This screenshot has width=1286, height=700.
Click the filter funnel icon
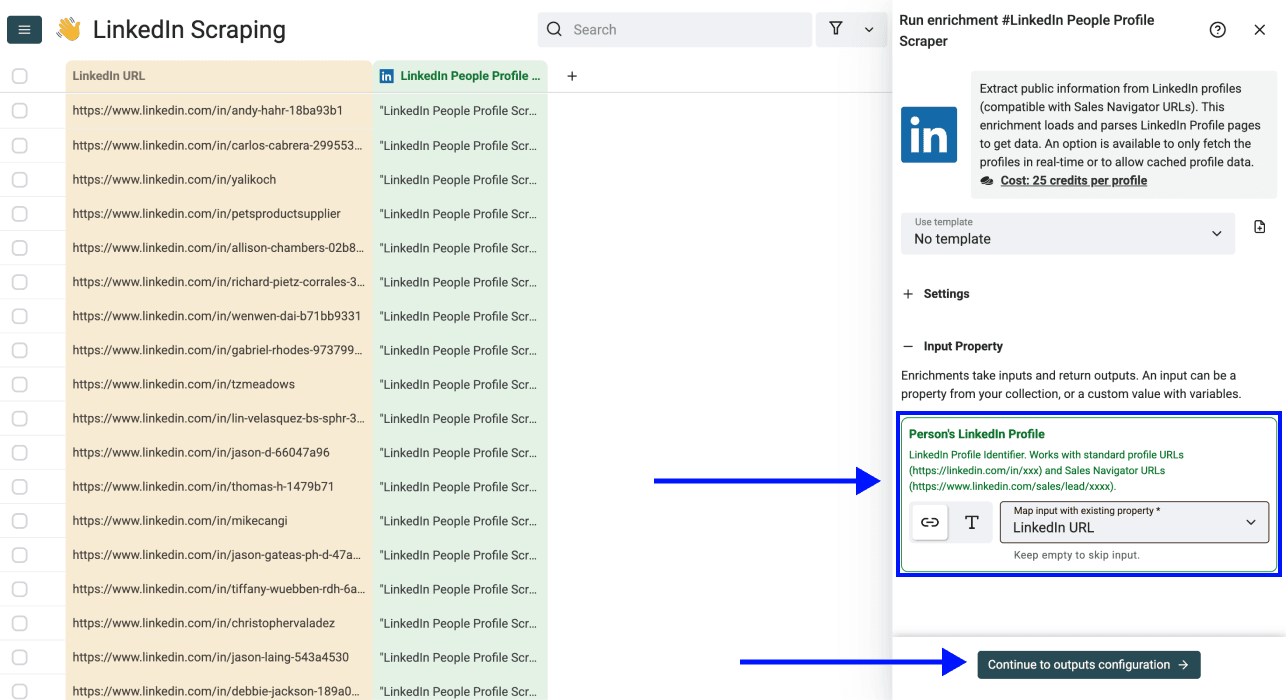coord(836,29)
